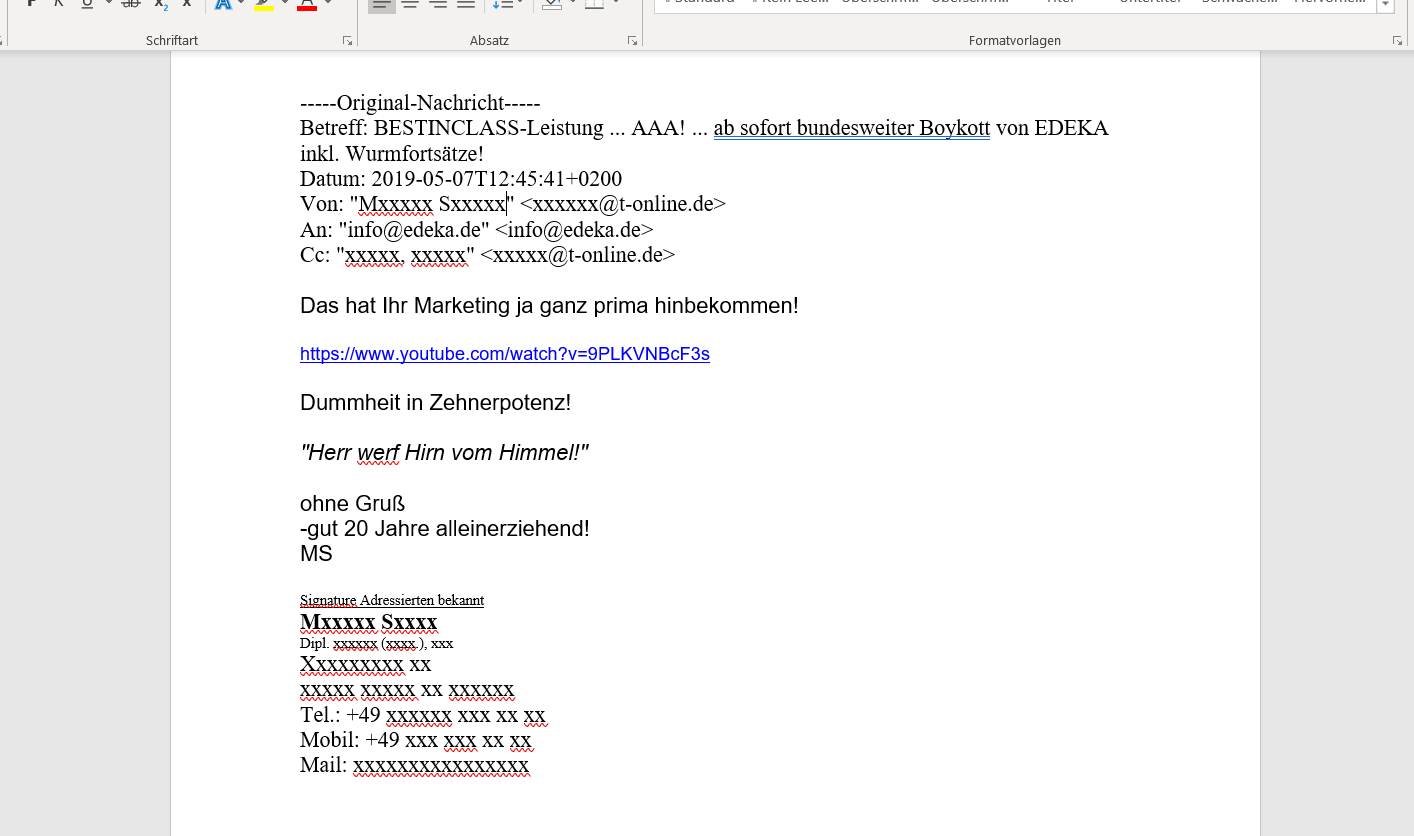Open the font color dropdown arrow

pos(328,3)
